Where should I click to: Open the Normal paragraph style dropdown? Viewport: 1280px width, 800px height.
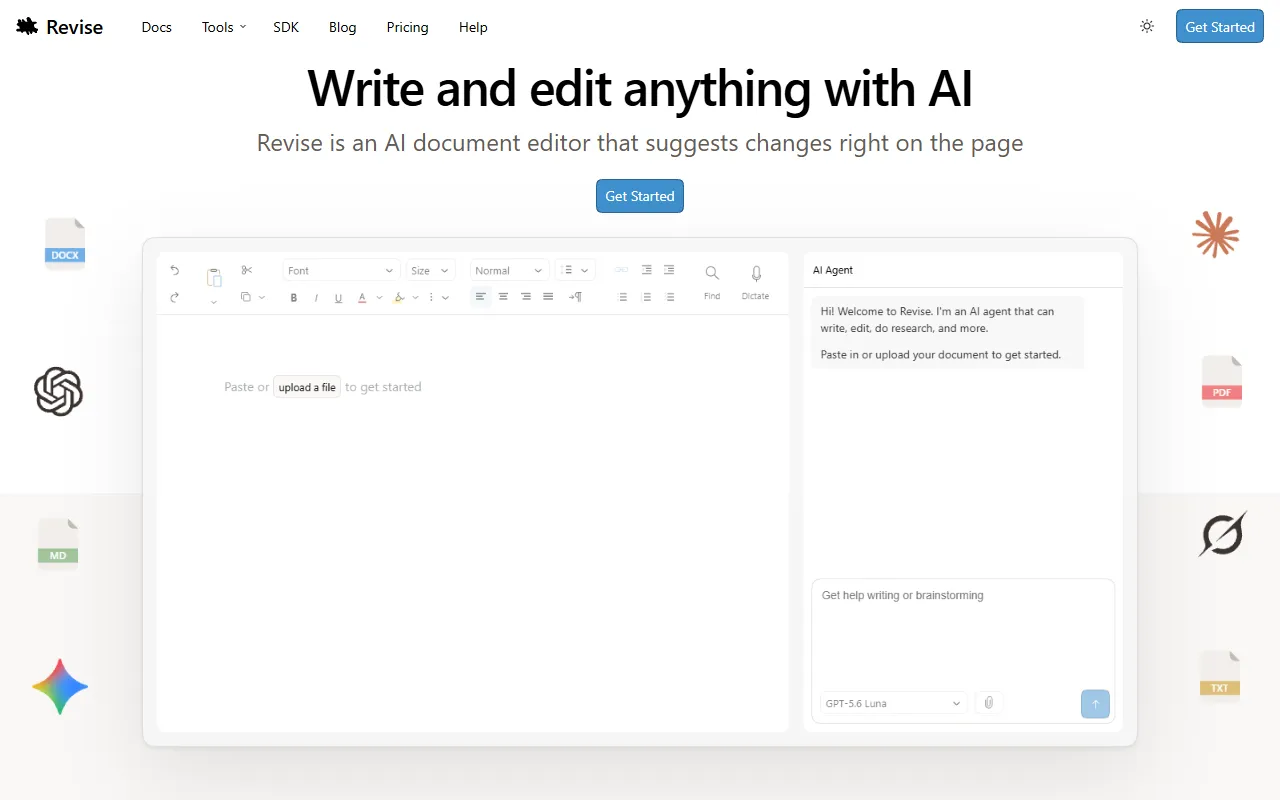[x=510, y=270]
